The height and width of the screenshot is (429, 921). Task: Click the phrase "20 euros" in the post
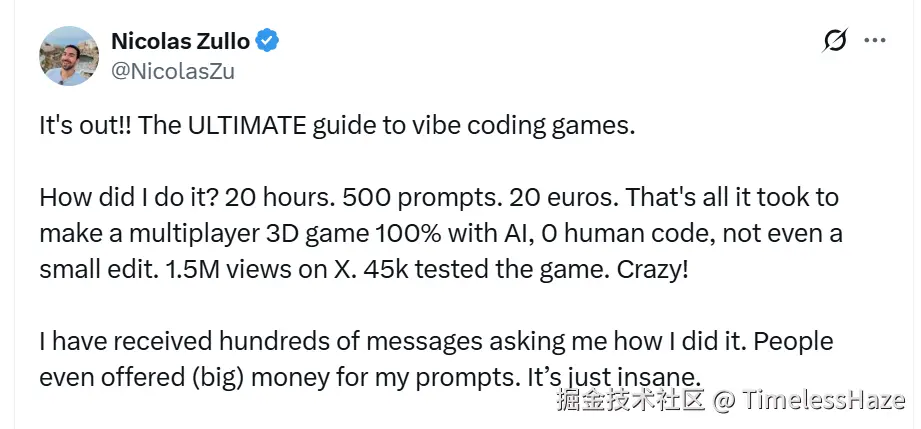coord(563,198)
